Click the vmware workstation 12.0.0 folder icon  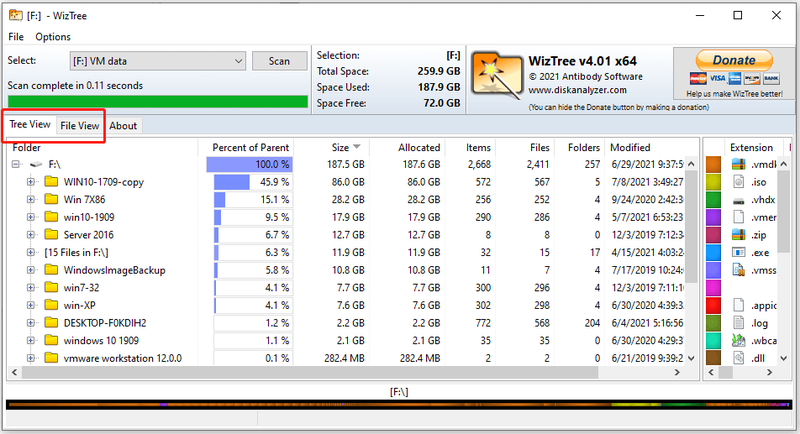51,358
